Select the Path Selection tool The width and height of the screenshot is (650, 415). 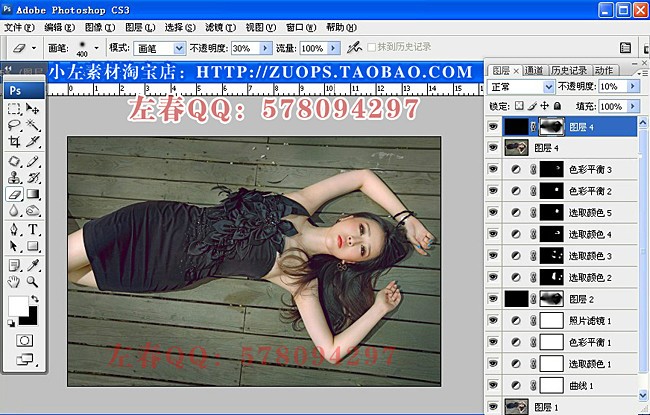(14, 246)
